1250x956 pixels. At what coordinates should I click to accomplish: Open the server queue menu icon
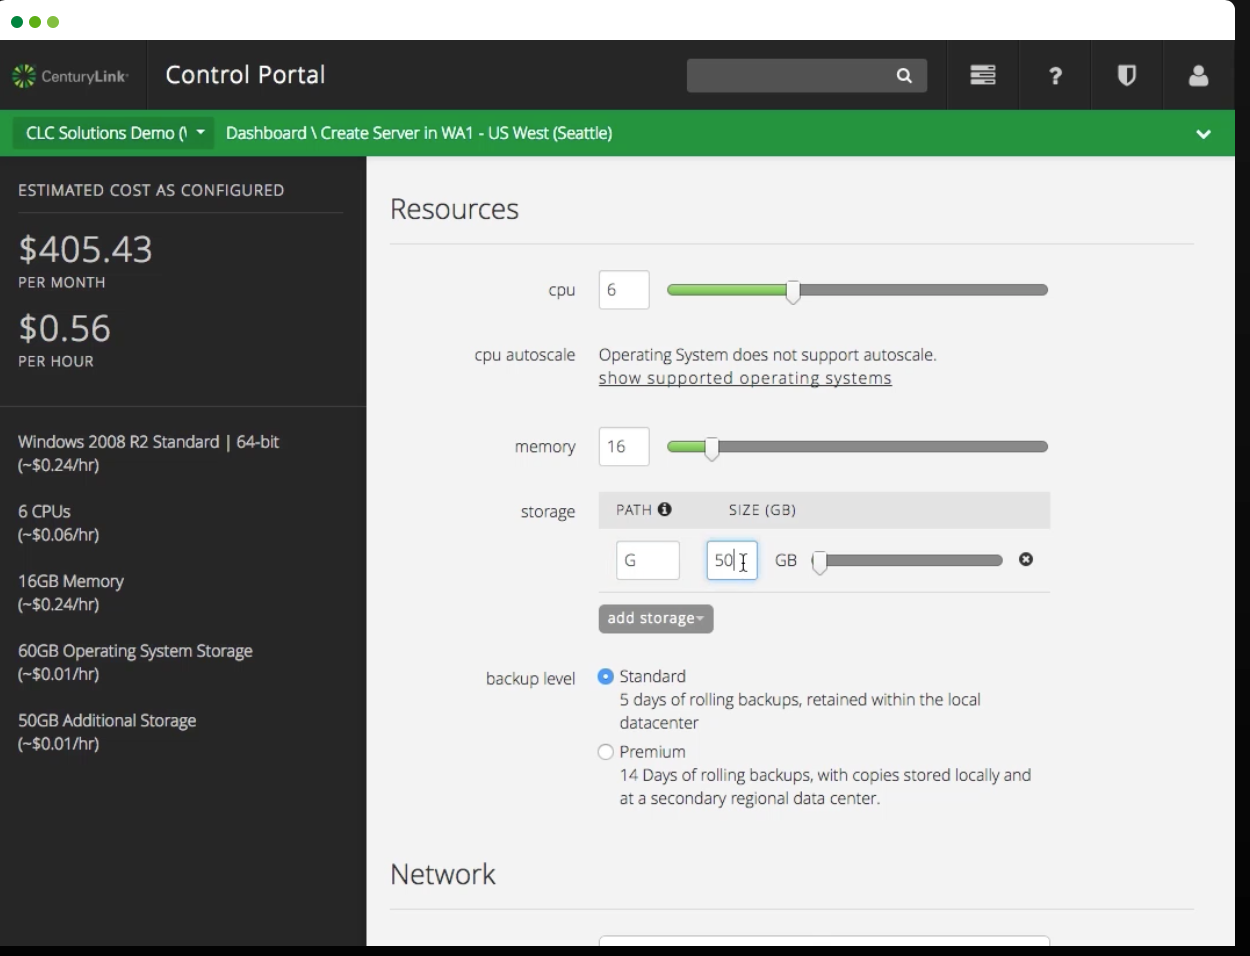pyautogui.click(x=982, y=76)
